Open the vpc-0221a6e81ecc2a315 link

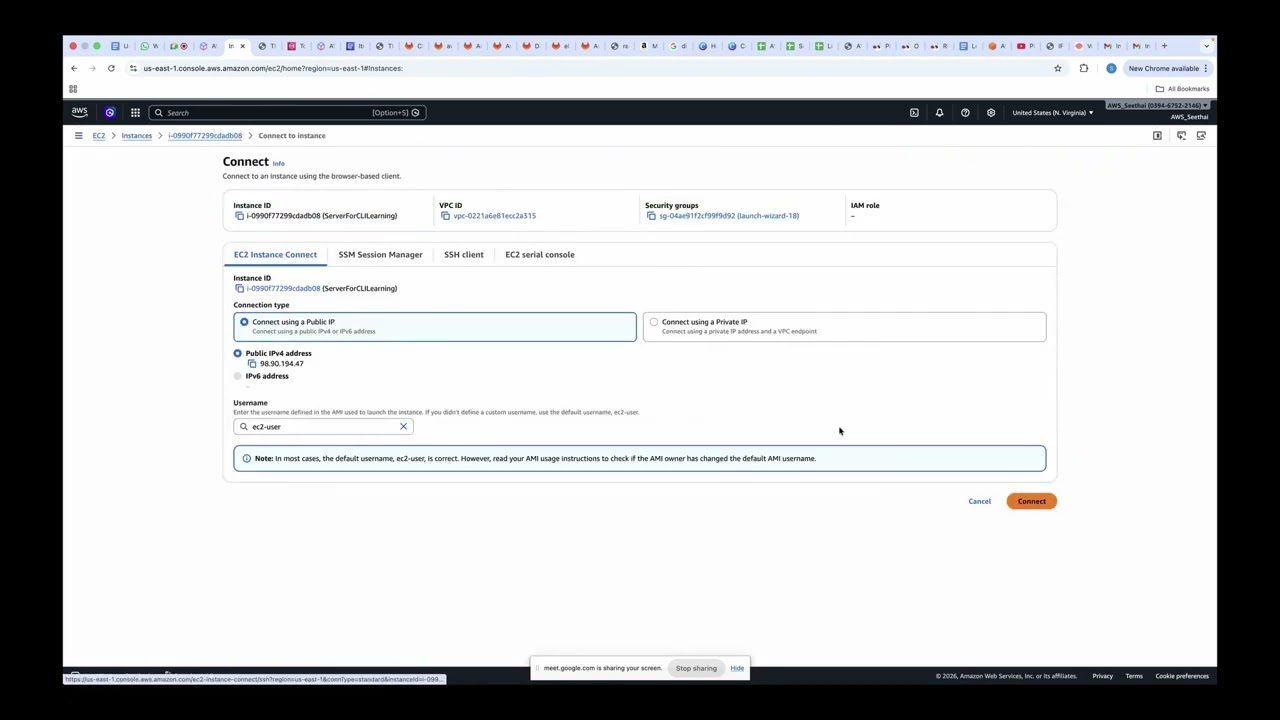point(495,216)
